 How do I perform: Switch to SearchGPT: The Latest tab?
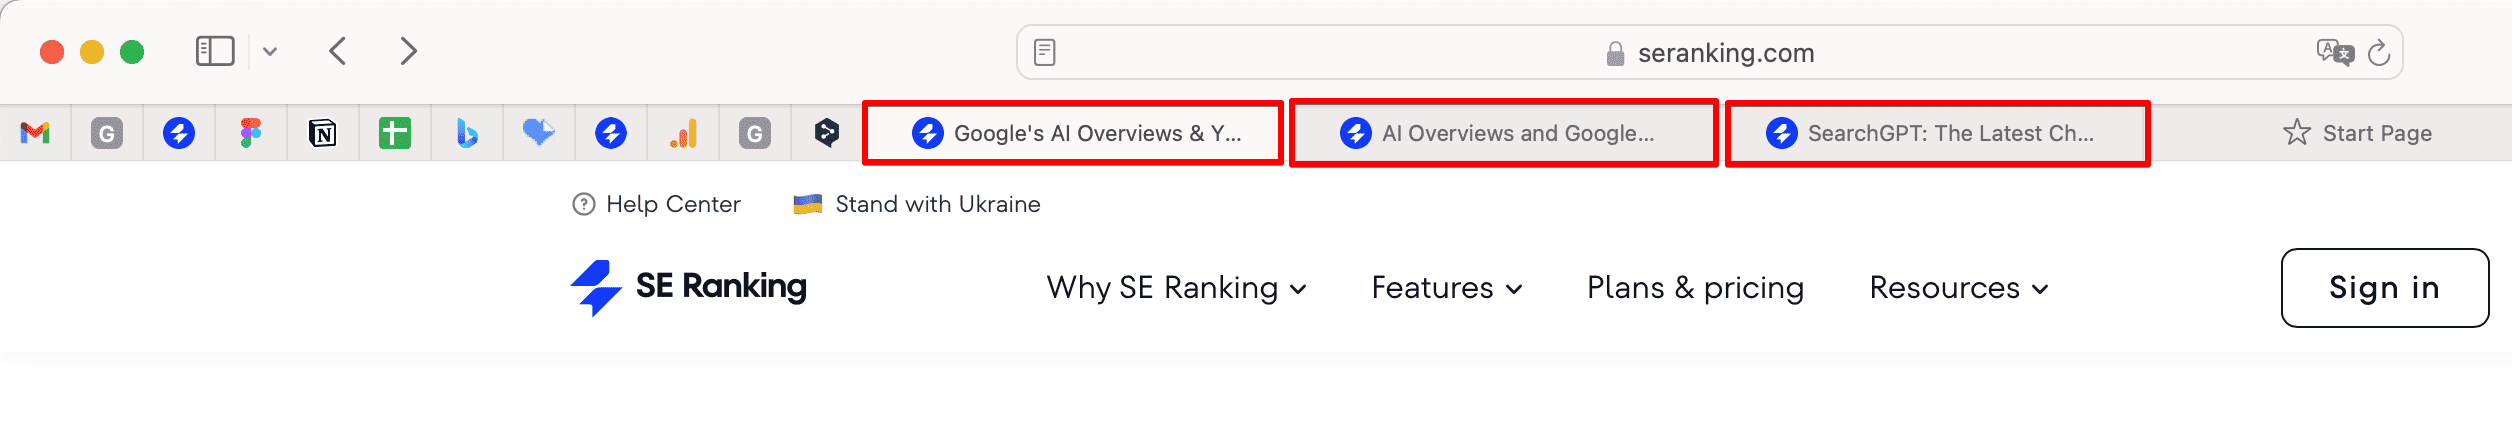click(1938, 133)
